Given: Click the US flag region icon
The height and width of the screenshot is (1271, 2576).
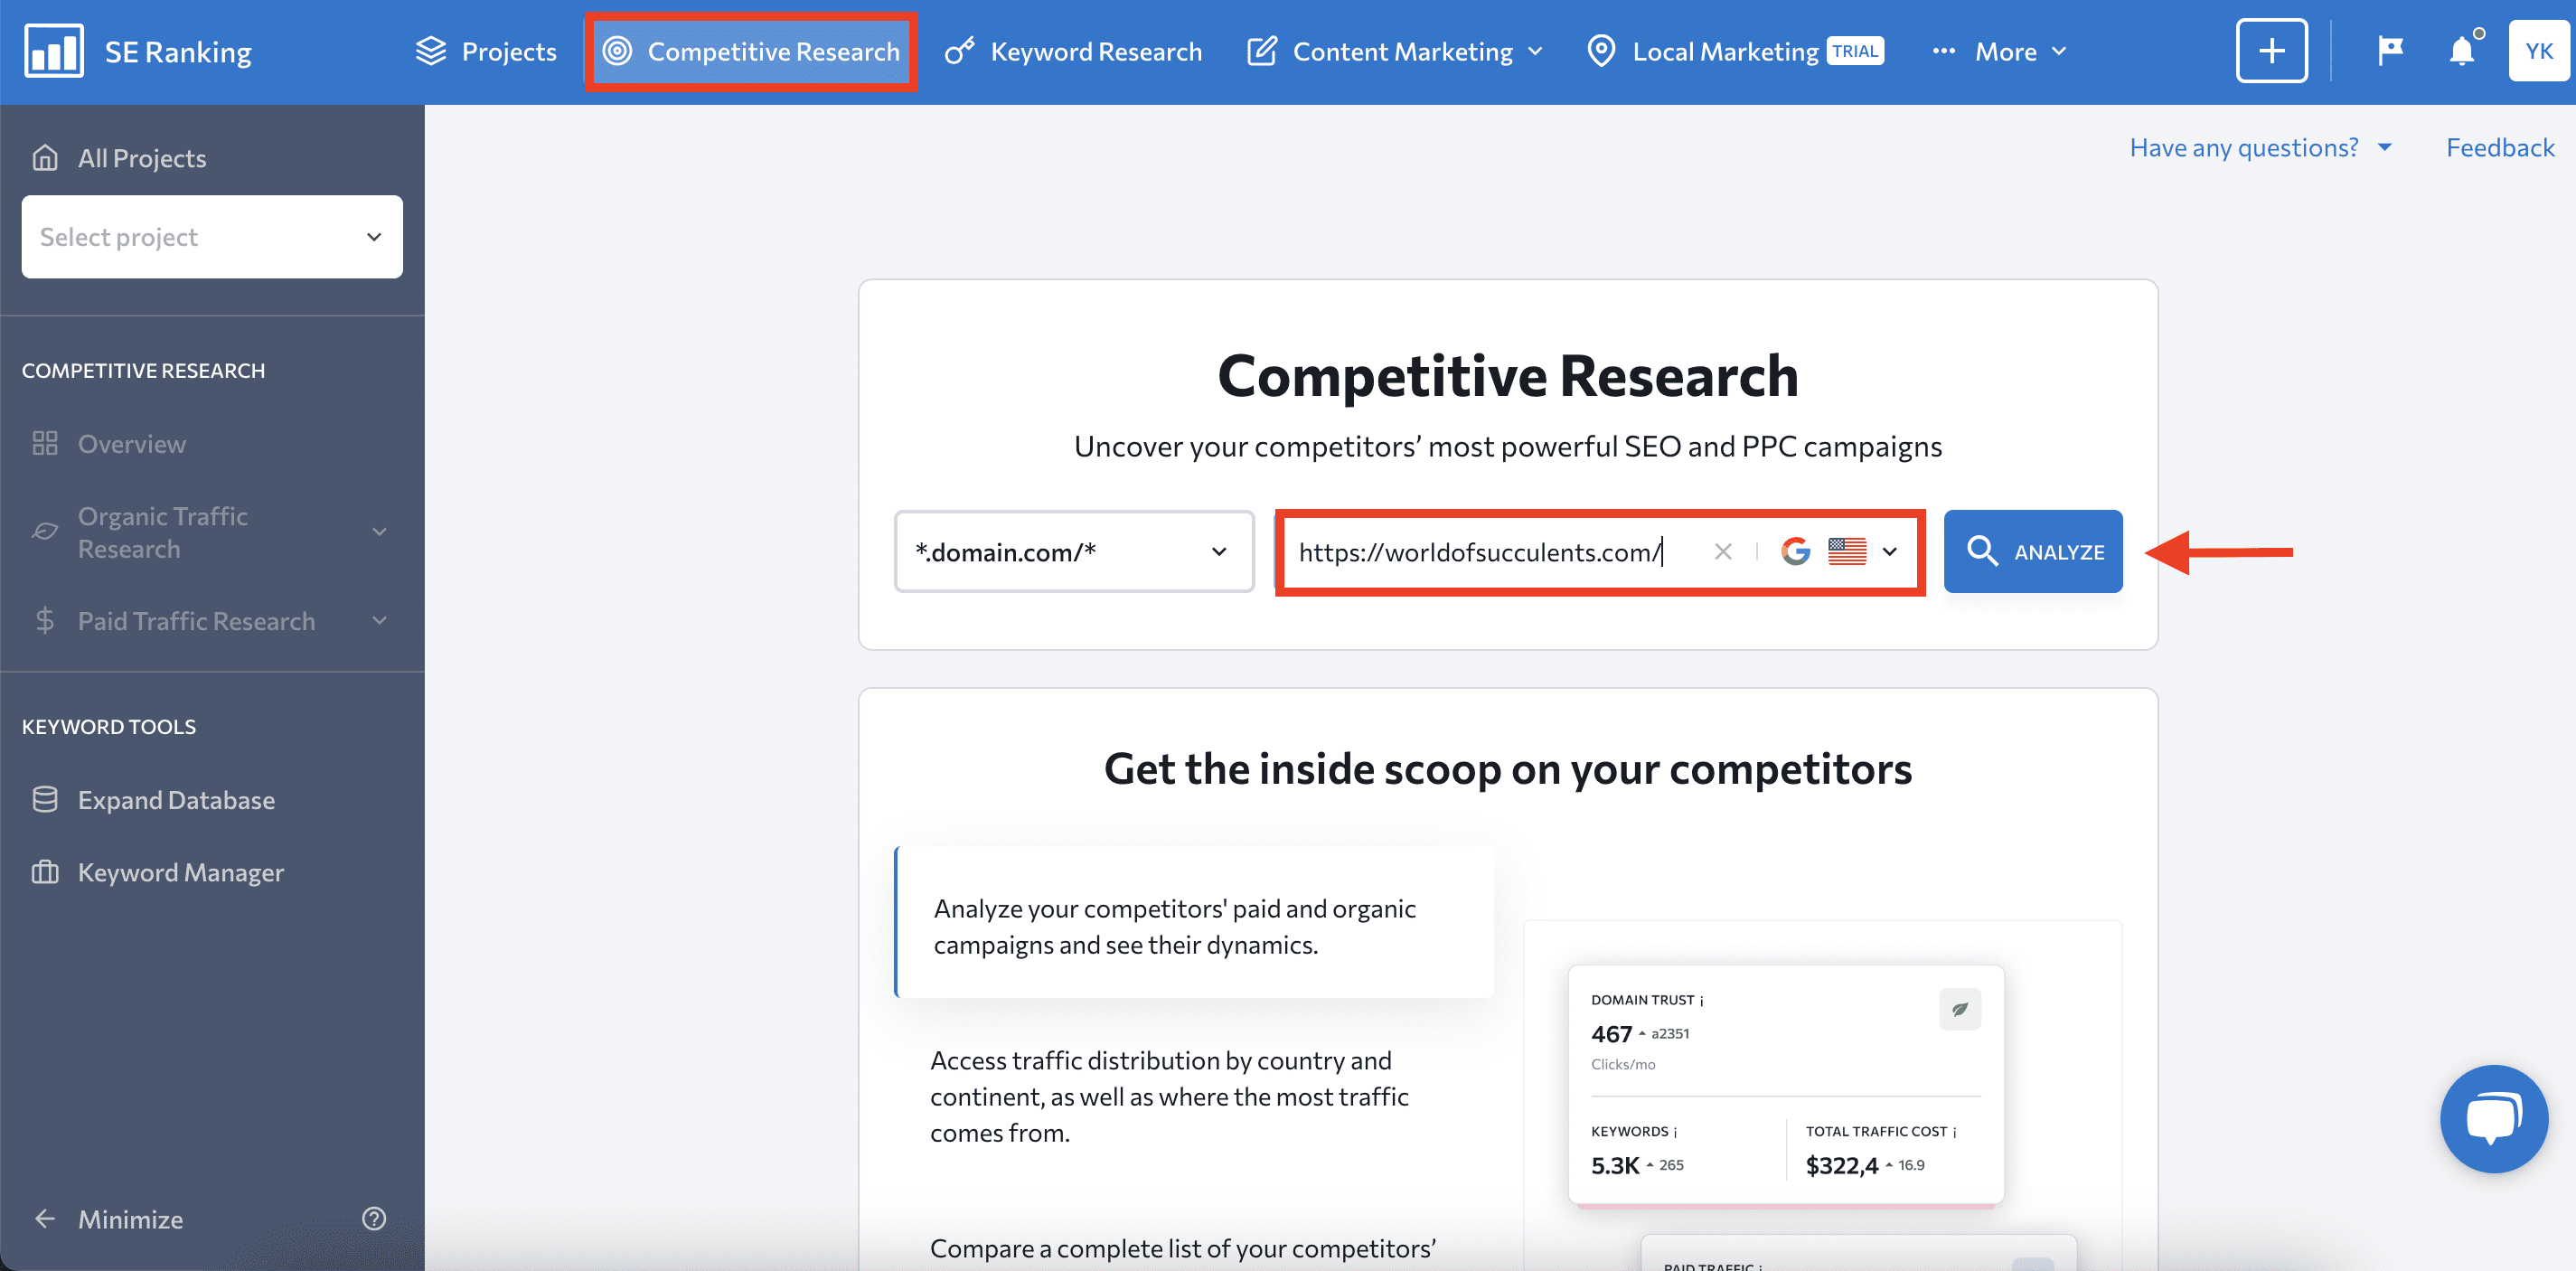Looking at the screenshot, I should 1847,552.
